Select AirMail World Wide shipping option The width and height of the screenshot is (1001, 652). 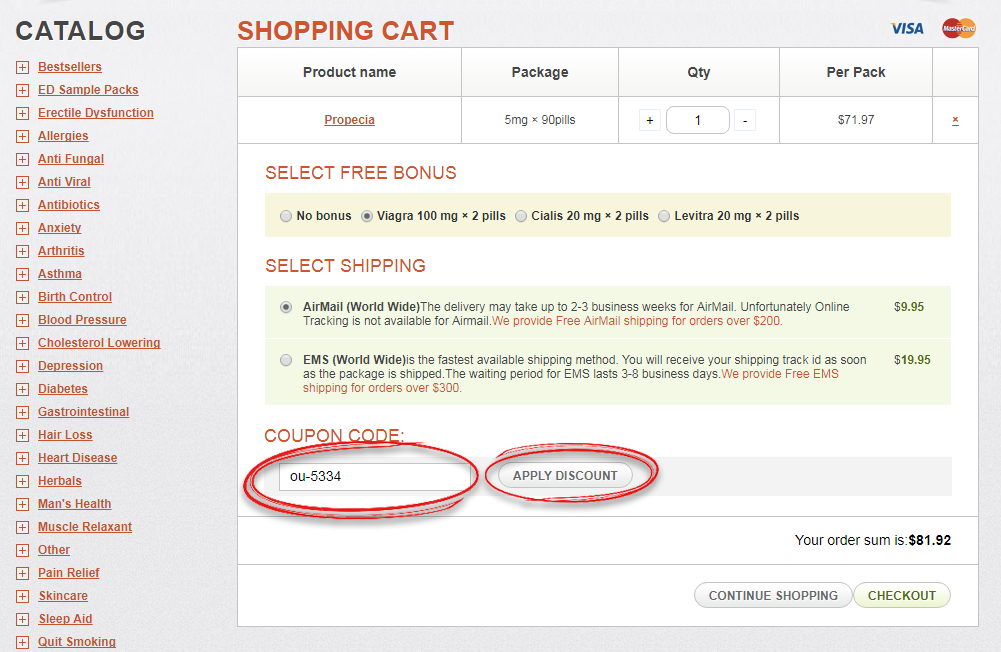(x=286, y=307)
